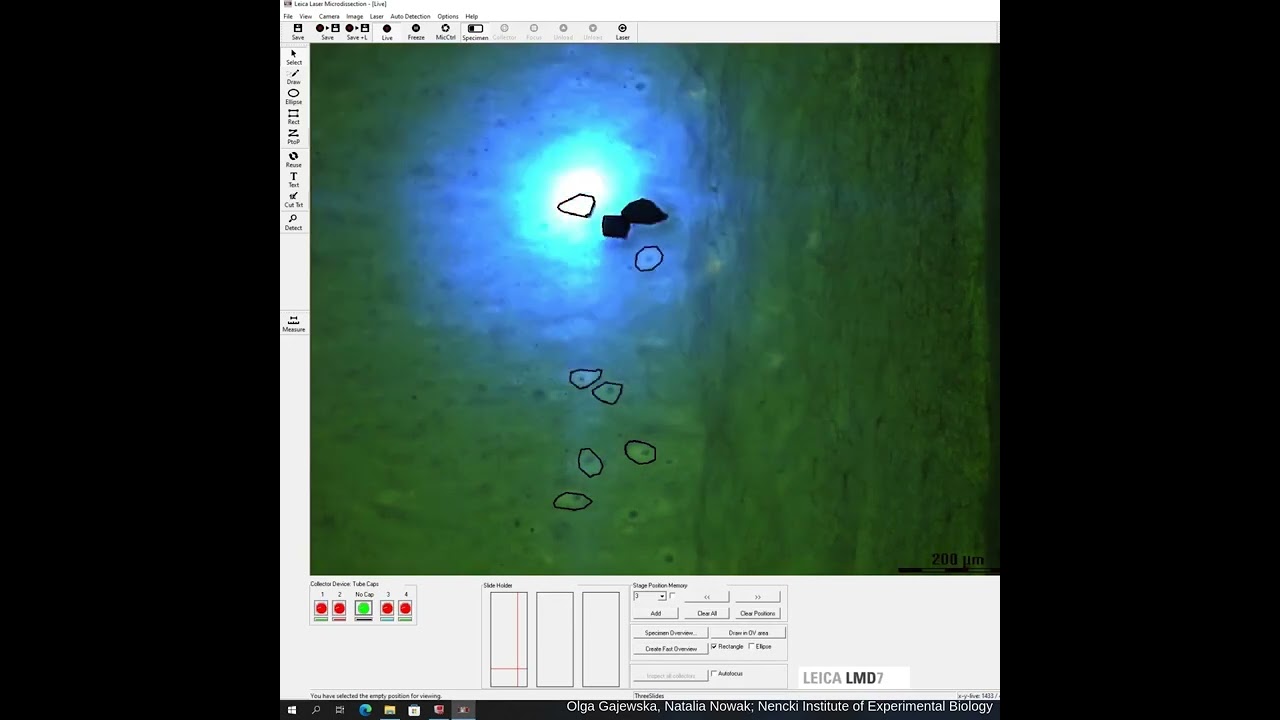The image size is (1280, 720).
Task: Toggle the Autofocus checkbox
Action: pos(714,673)
